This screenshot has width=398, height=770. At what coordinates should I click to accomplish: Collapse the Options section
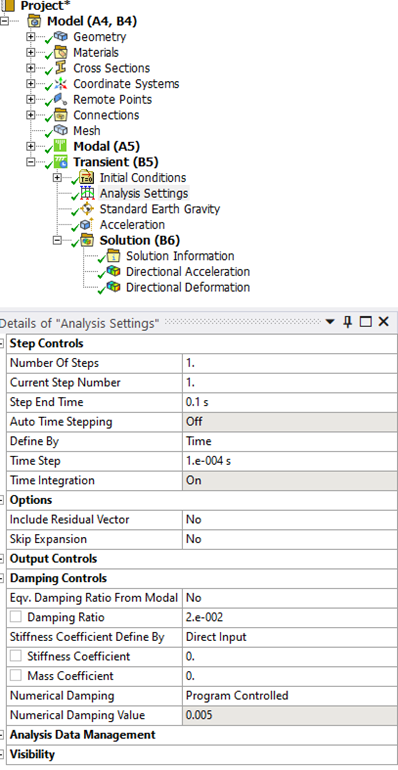(x=2, y=500)
